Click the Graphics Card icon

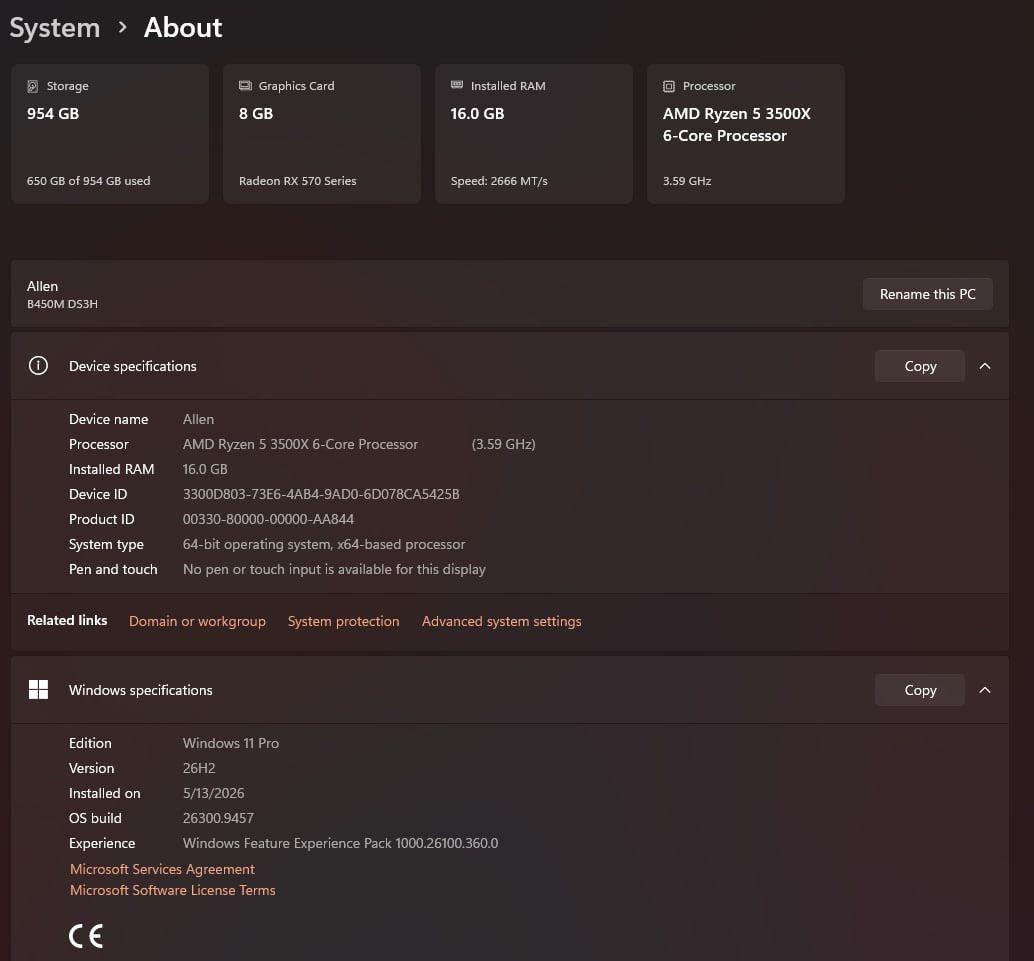coord(245,86)
